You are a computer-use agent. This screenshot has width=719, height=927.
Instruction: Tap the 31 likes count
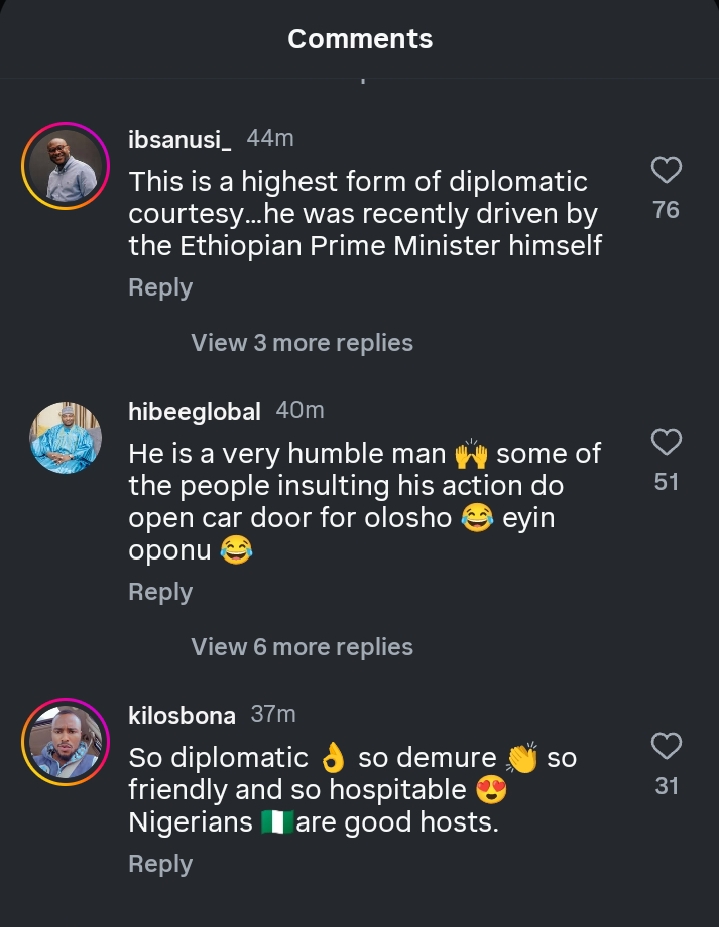coord(666,786)
